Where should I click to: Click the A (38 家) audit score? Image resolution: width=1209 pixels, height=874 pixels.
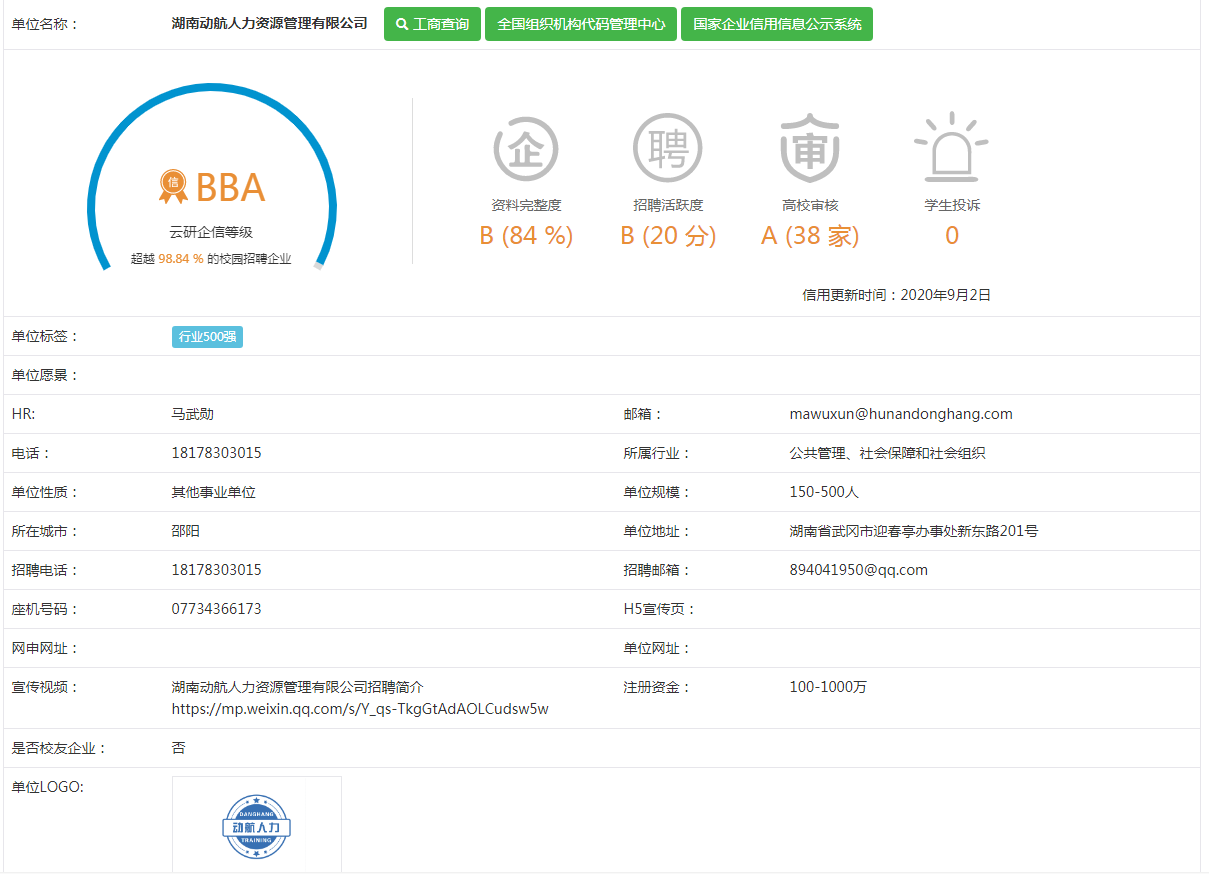(x=809, y=236)
